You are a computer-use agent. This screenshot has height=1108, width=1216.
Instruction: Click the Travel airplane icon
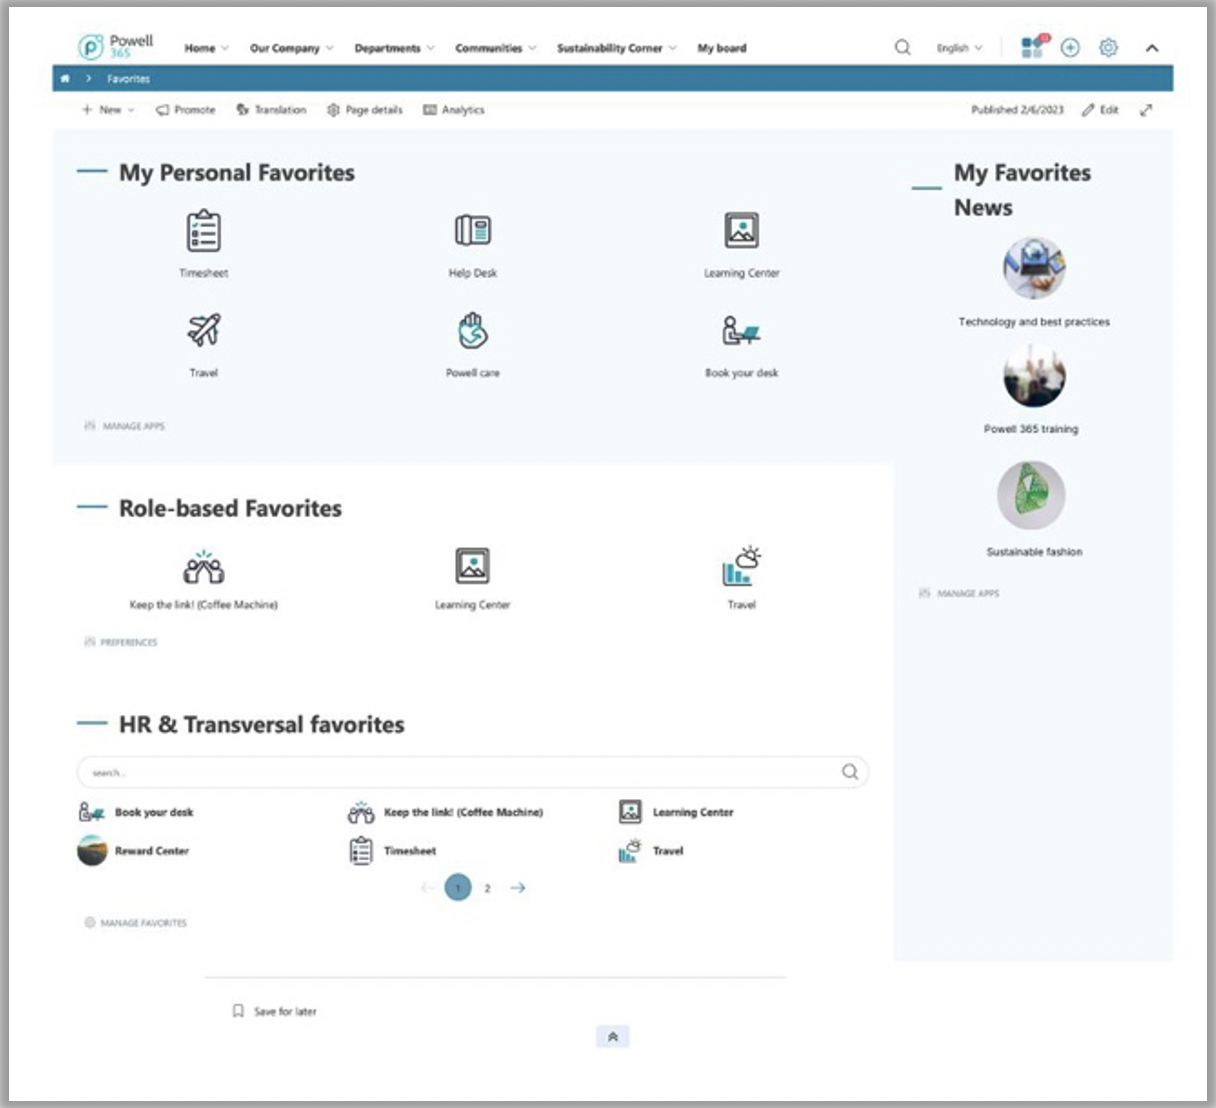click(205, 332)
